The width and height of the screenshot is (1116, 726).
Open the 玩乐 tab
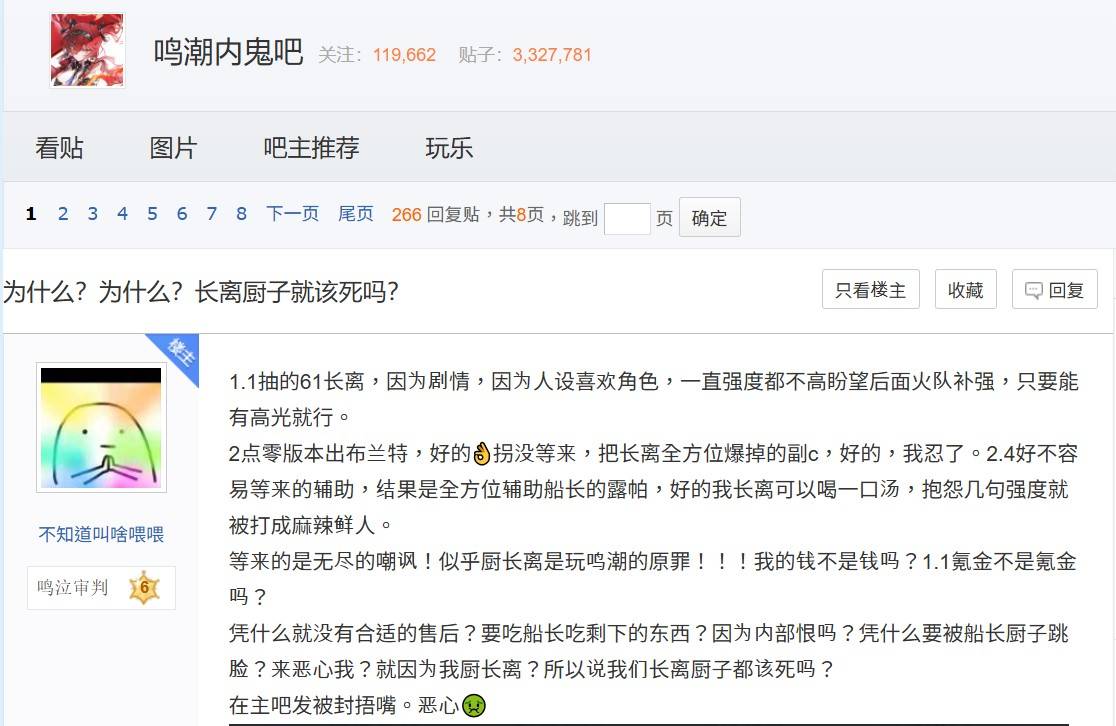(x=448, y=148)
